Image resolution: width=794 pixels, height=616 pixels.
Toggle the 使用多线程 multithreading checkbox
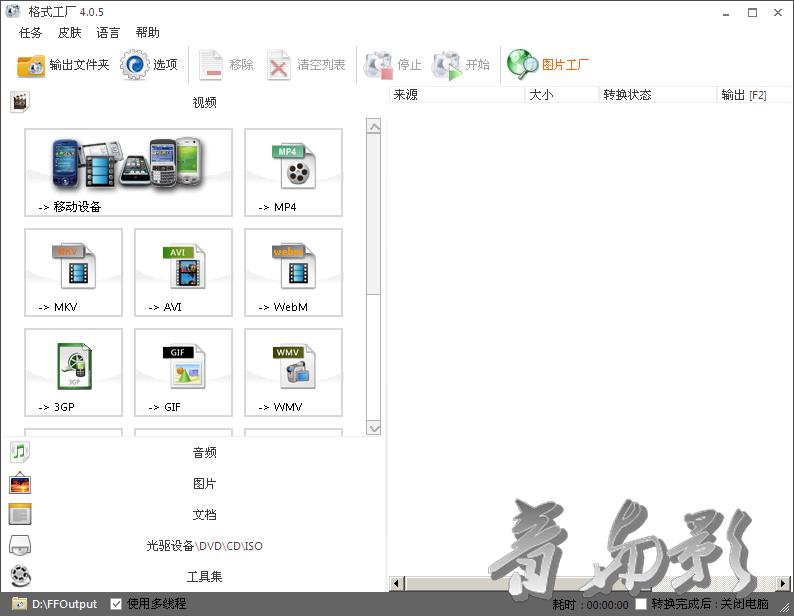pos(117,604)
